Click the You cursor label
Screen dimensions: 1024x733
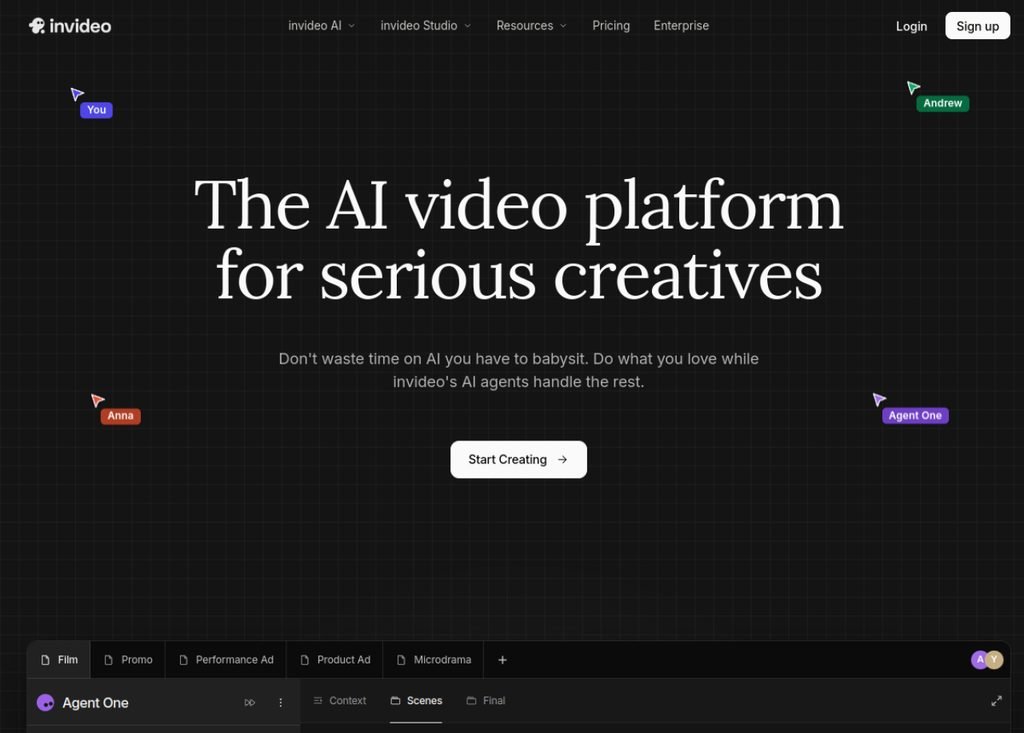click(96, 110)
